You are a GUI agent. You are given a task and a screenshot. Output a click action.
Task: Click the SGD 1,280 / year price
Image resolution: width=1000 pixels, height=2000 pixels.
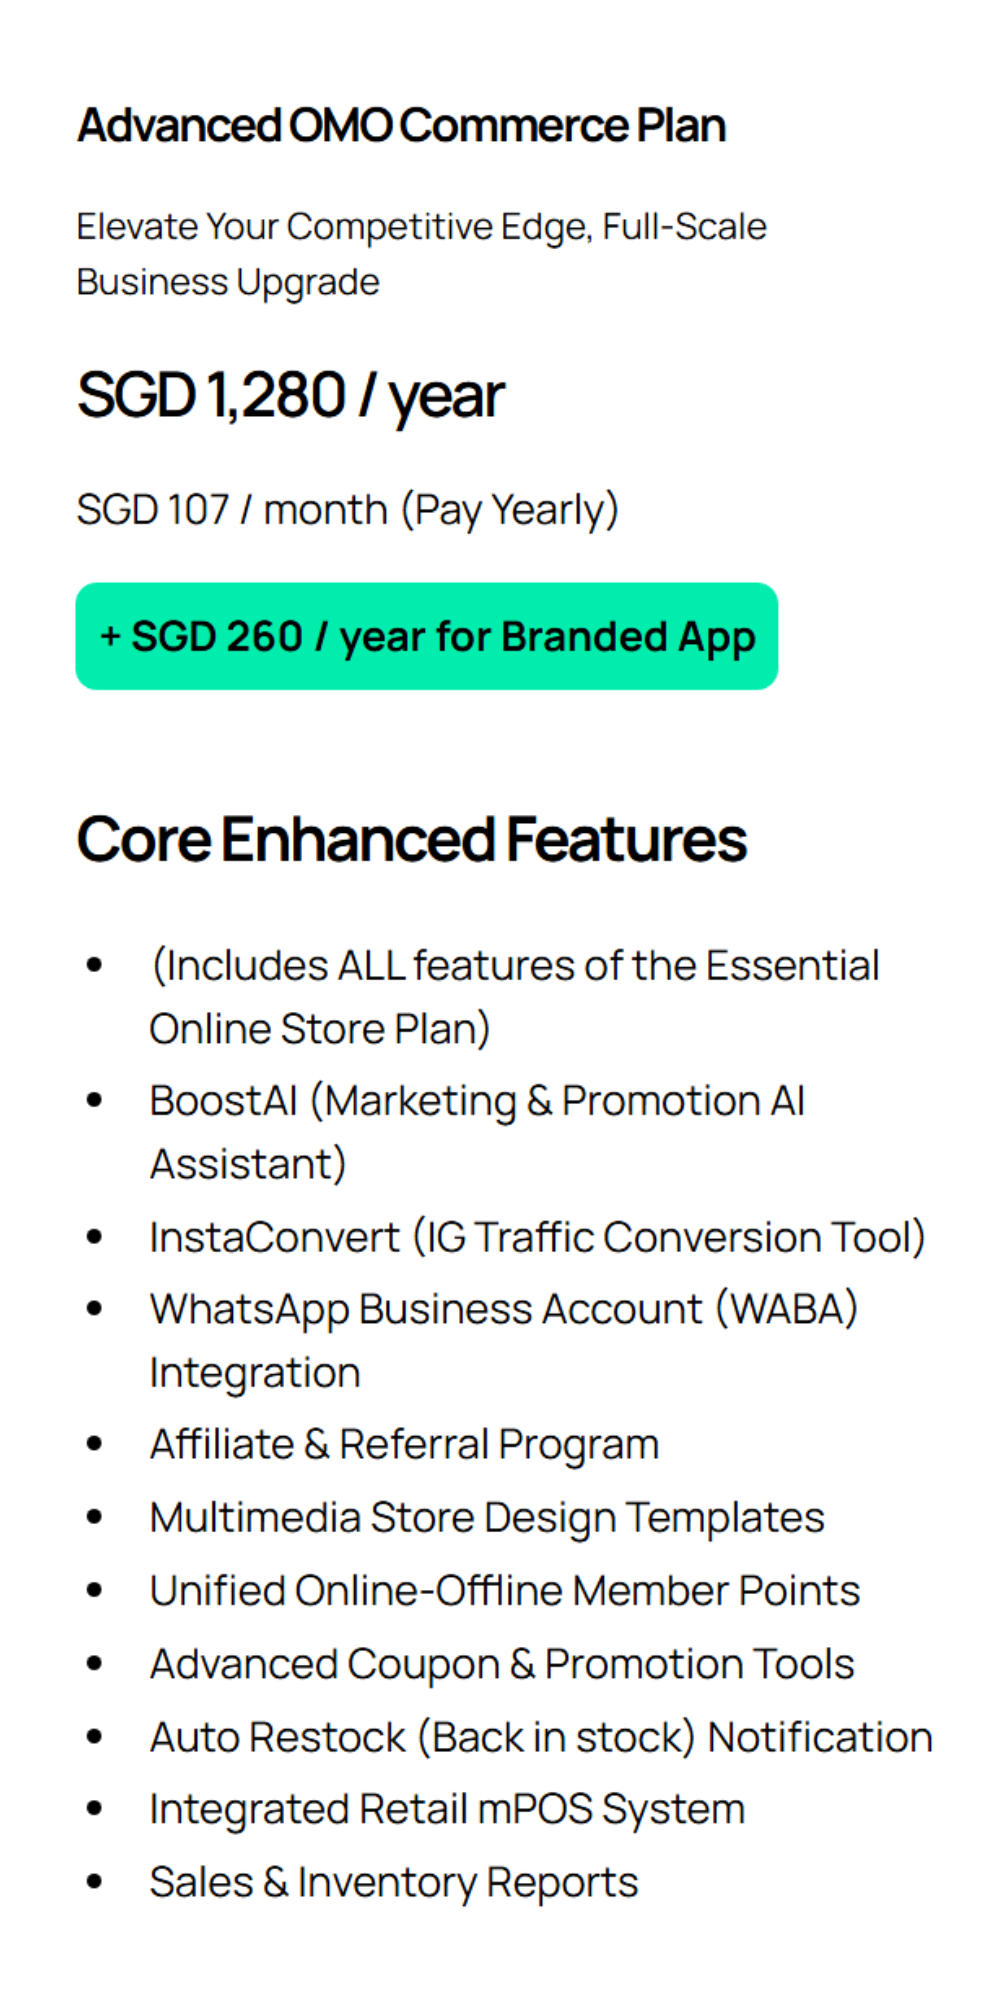[291, 395]
